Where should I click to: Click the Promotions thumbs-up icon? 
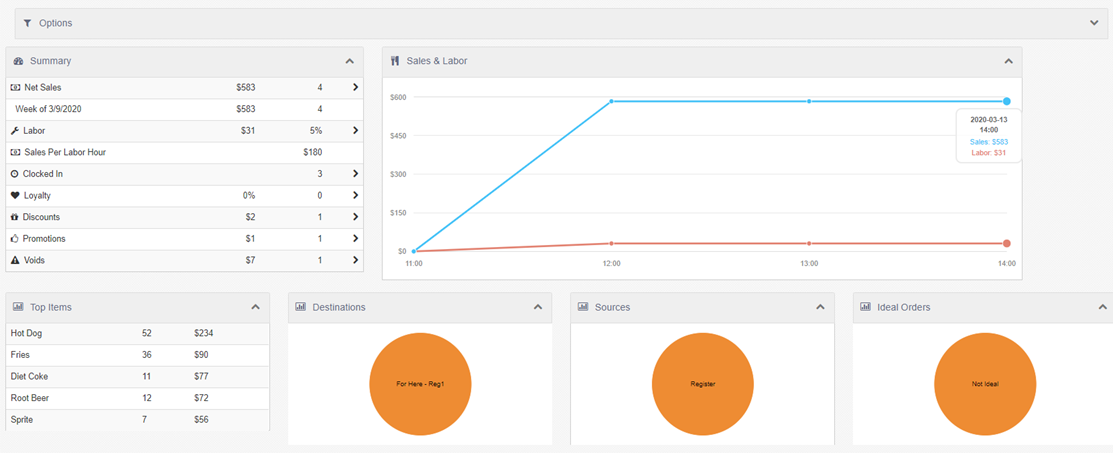point(15,239)
